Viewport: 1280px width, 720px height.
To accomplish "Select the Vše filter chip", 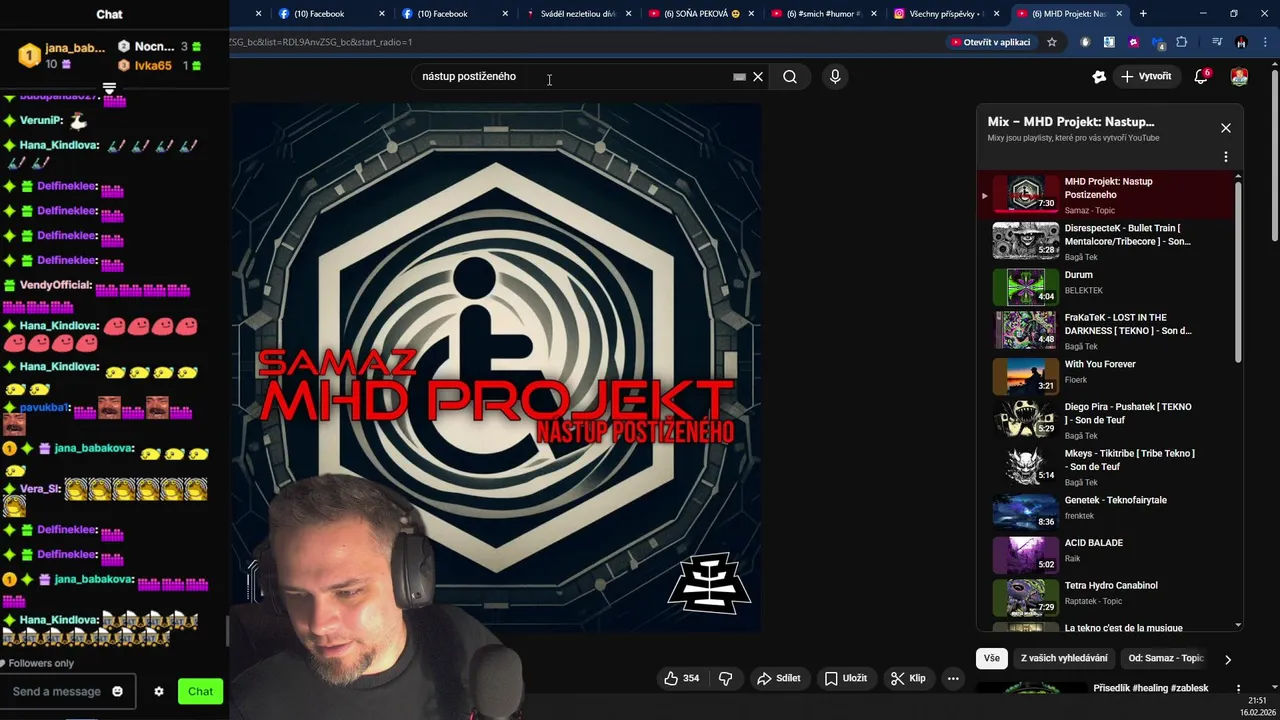I will click(991, 658).
